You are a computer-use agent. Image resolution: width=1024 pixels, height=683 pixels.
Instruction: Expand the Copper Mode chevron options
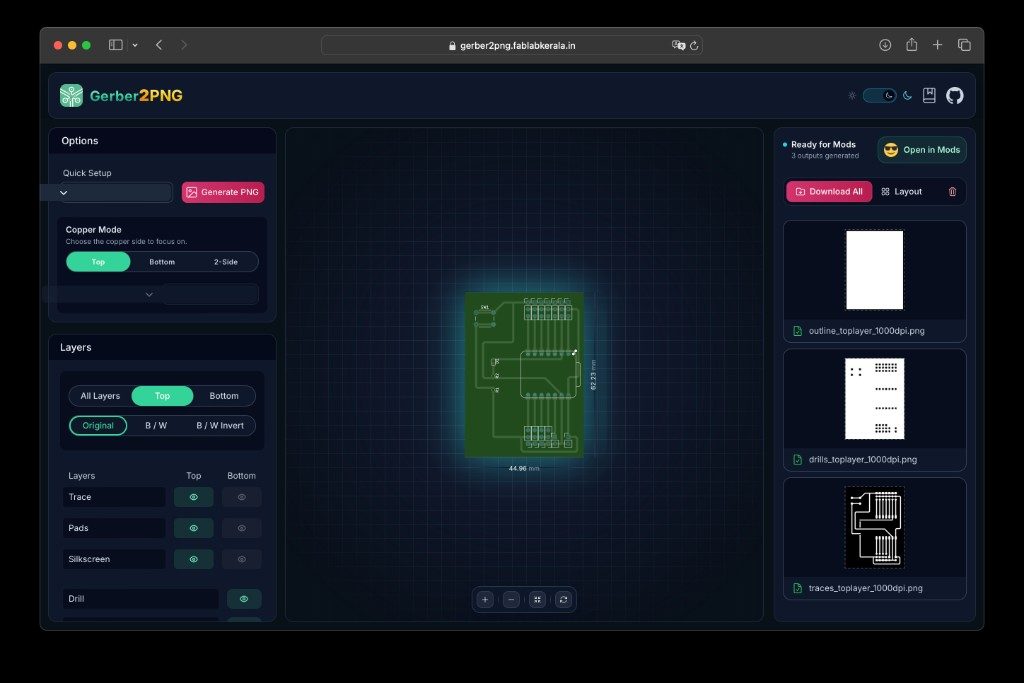(x=149, y=294)
